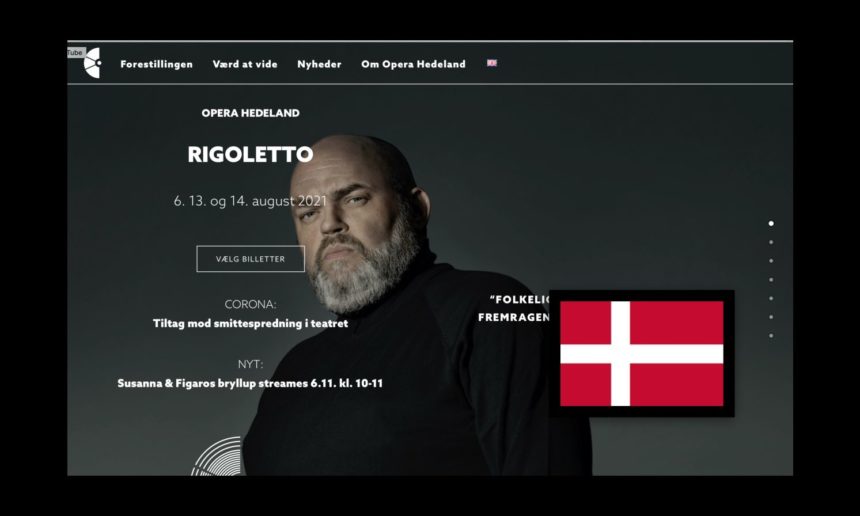Screen dimensions: 860x516
Task: Select the fourth slide indicator dot
Action: (x=771, y=280)
